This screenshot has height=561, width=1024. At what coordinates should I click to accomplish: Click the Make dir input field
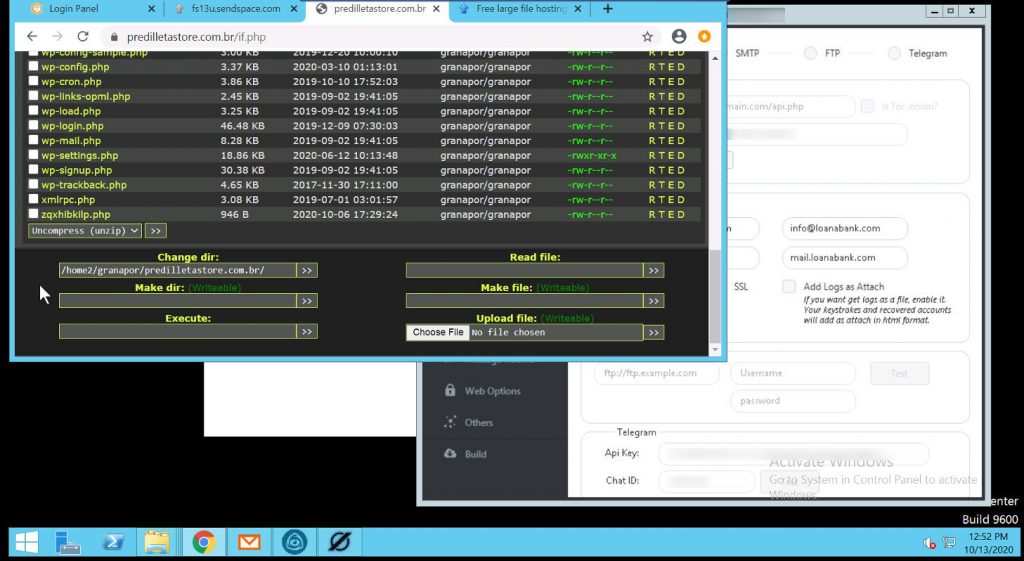pyautogui.click(x=178, y=301)
